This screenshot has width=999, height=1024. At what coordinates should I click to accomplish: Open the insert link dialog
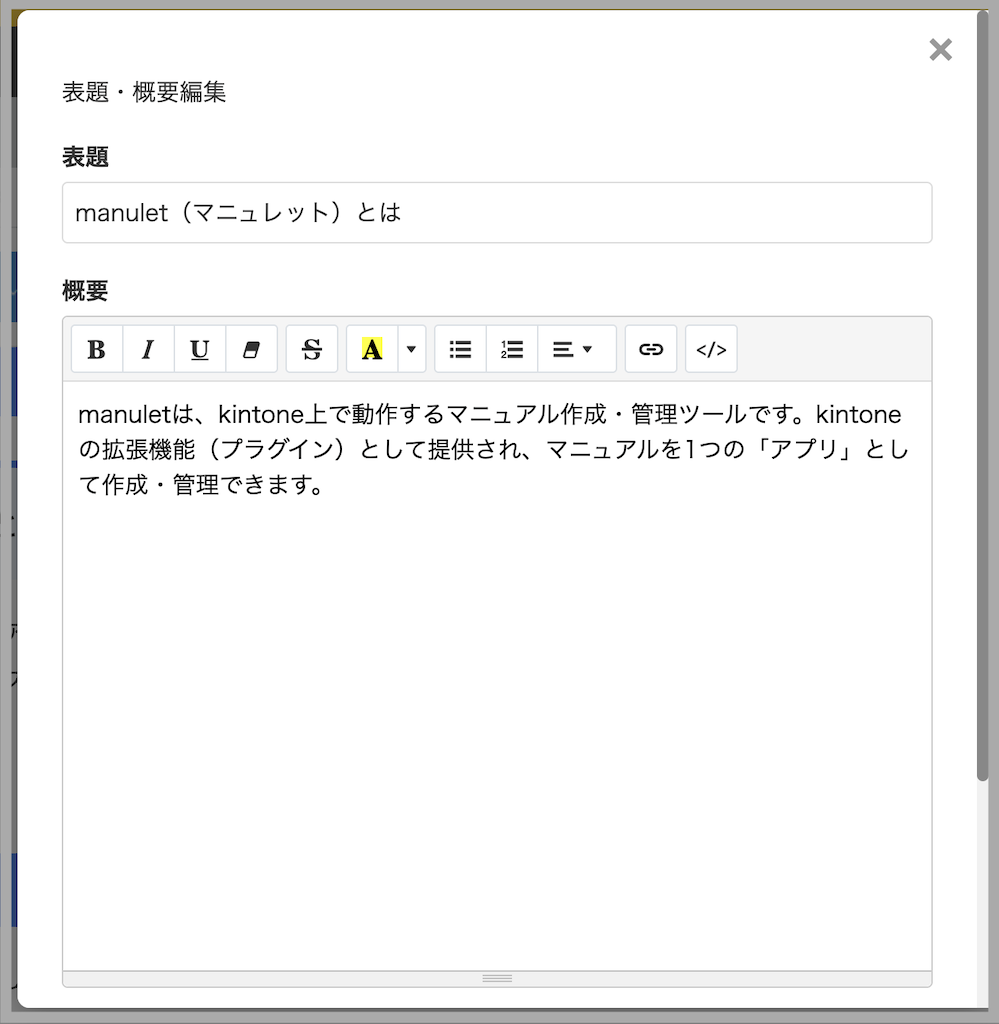[x=651, y=349]
